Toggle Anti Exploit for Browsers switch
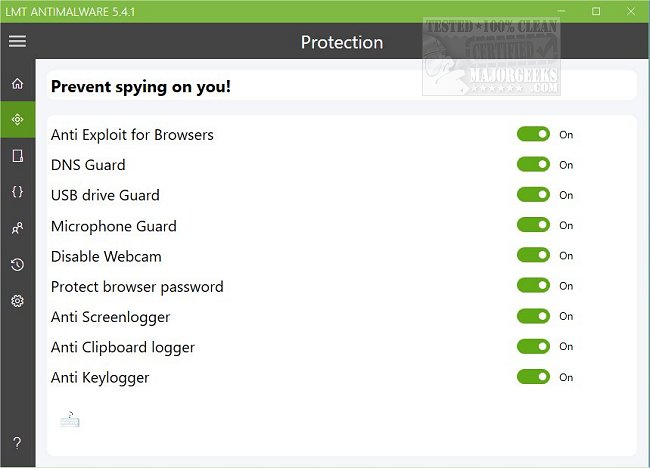The width and height of the screenshot is (650, 468). coord(533,134)
